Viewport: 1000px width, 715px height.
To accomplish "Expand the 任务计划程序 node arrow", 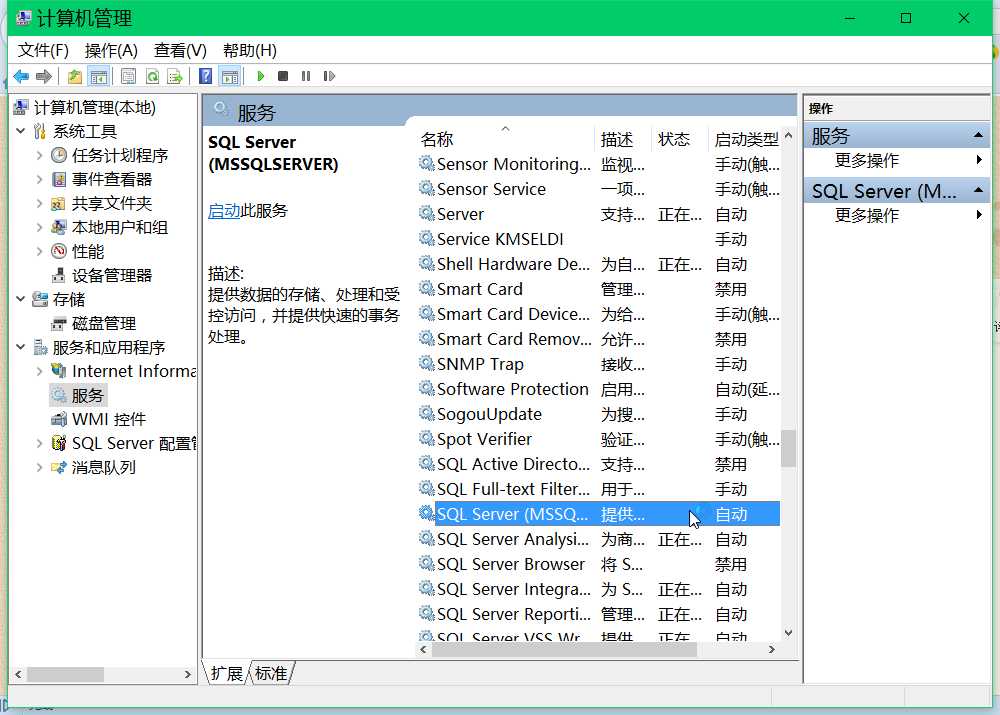I will coord(40,156).
